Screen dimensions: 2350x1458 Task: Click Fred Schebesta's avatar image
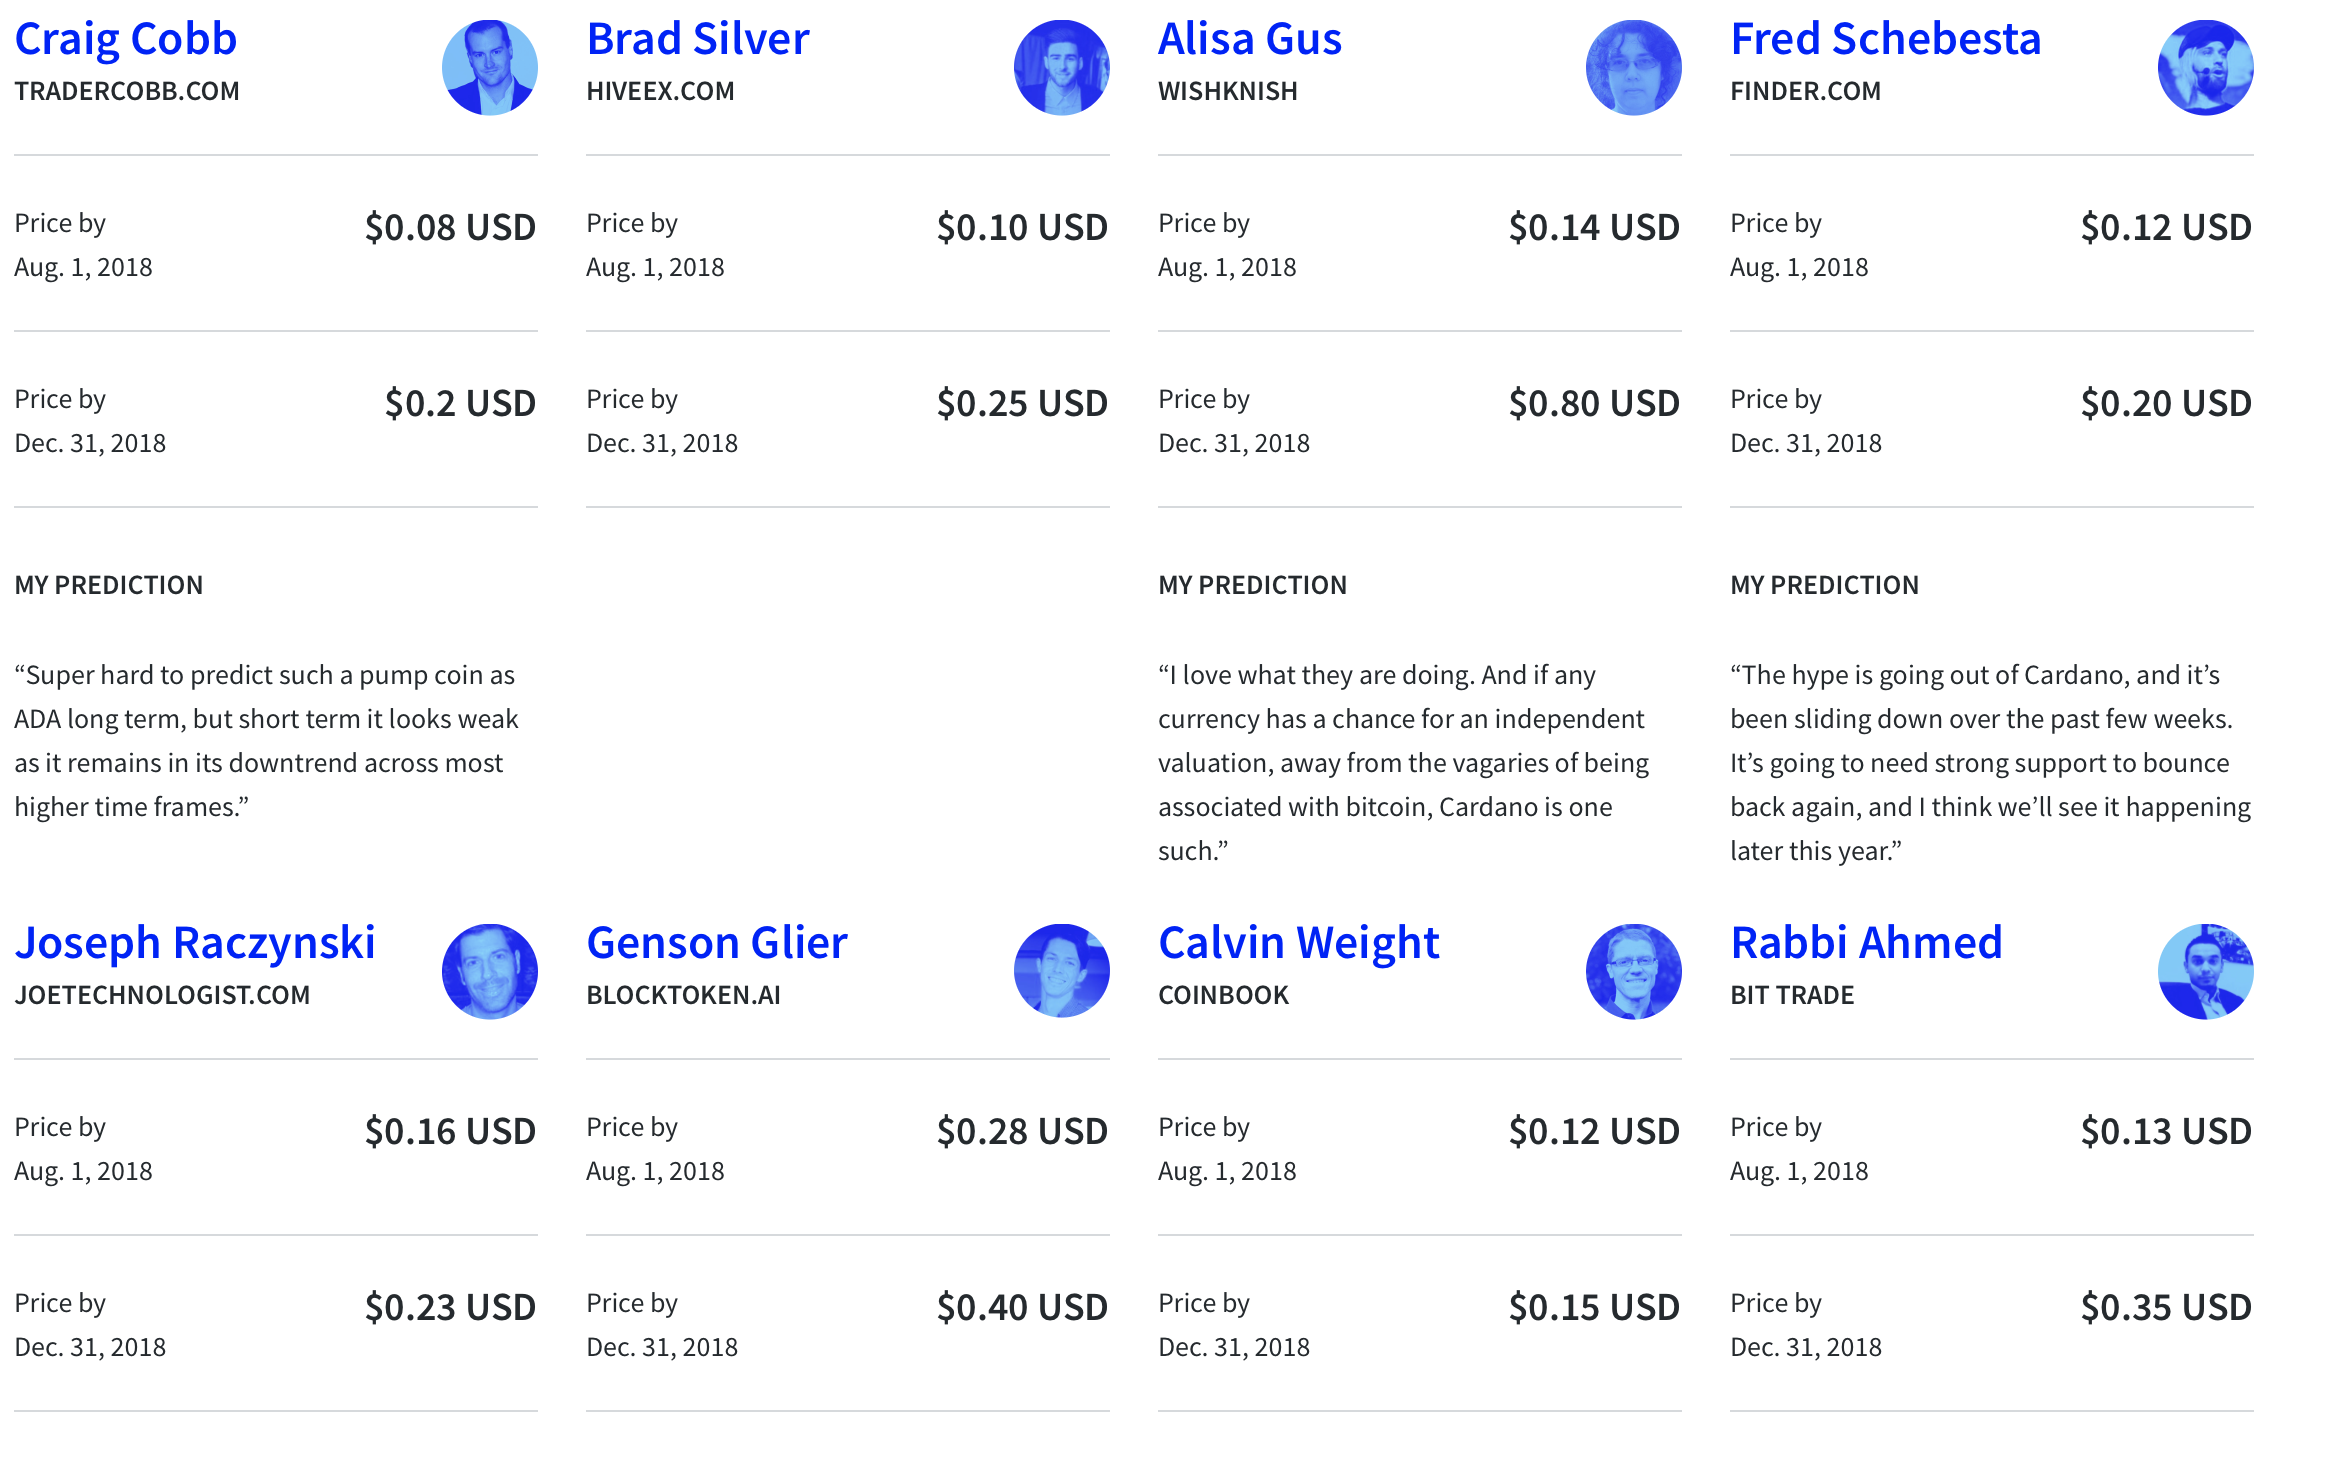click(2205, 68)
